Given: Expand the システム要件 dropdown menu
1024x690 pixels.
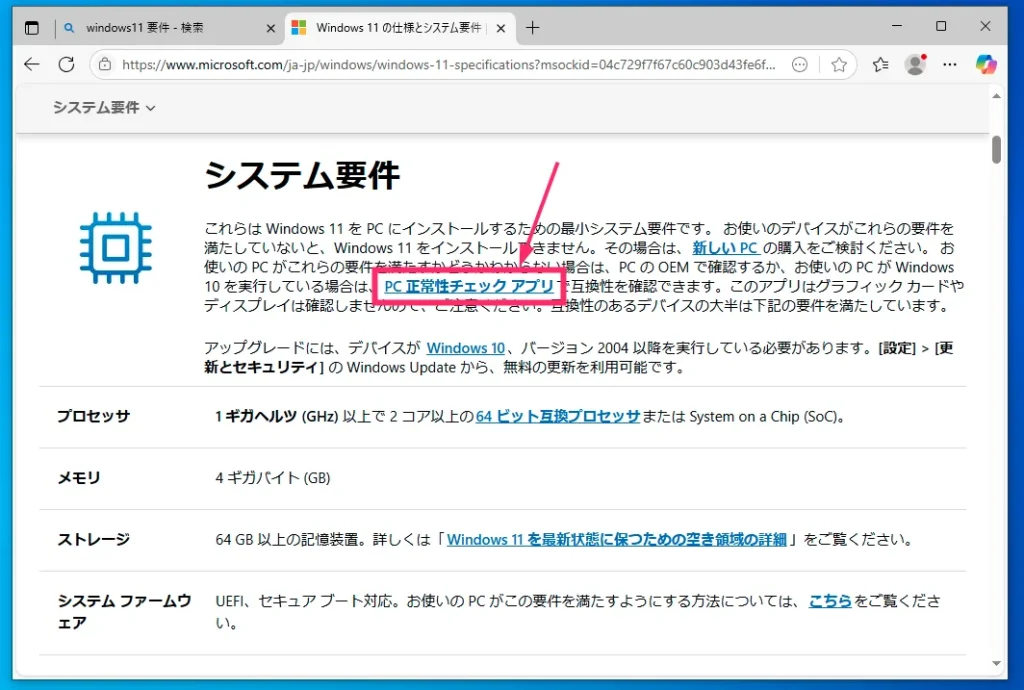Looking at the screenshot, I should [104, 107].
